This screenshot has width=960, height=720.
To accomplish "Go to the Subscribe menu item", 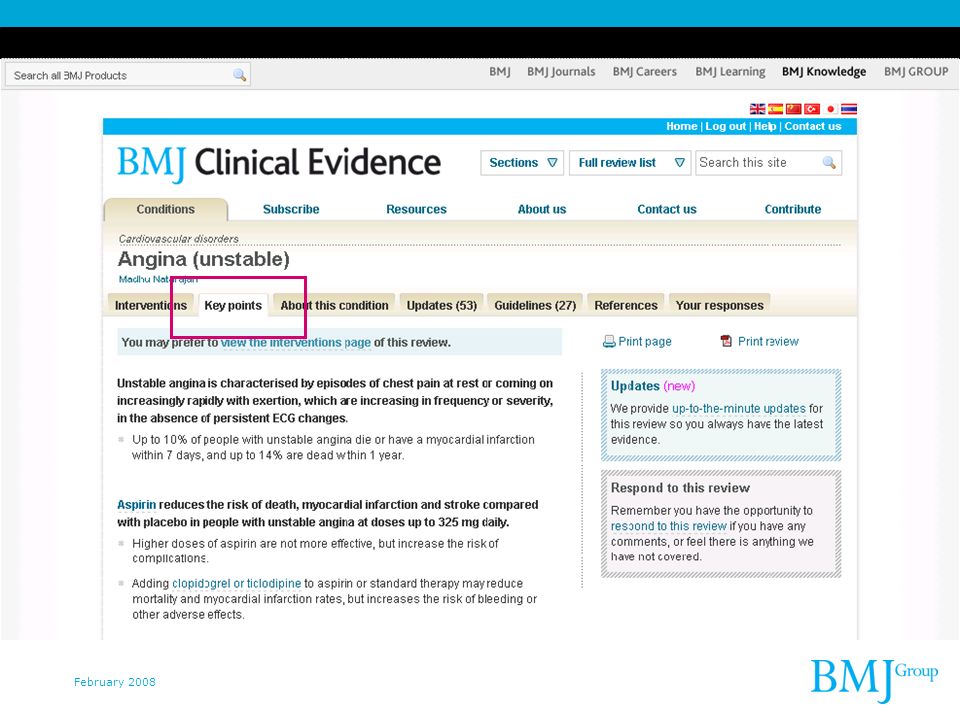I will click(291, 209).
